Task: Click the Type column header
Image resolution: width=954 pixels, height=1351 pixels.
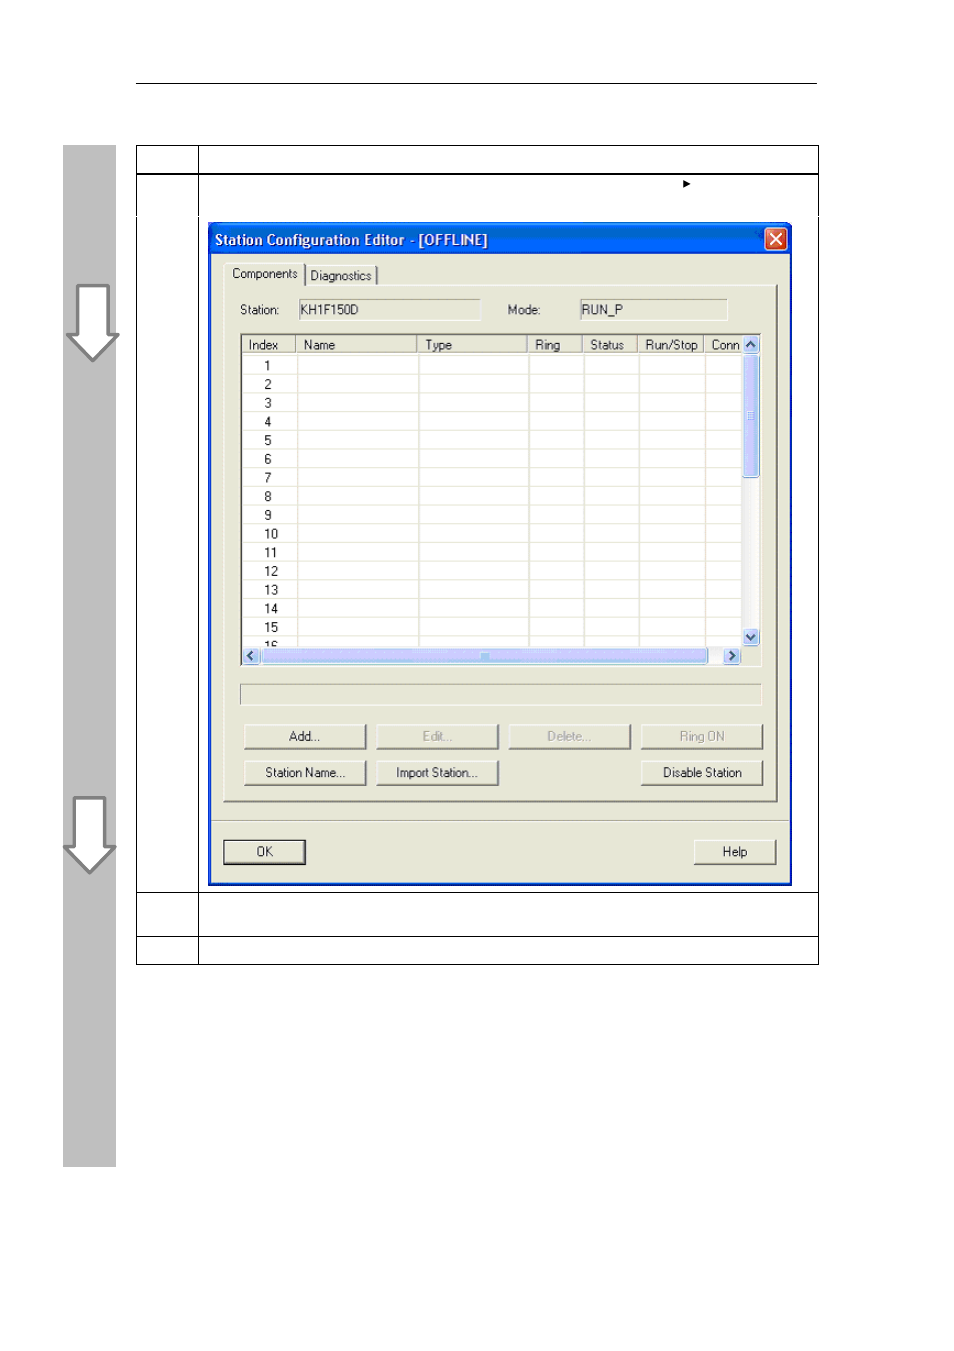Action: [x=473, y=345]
